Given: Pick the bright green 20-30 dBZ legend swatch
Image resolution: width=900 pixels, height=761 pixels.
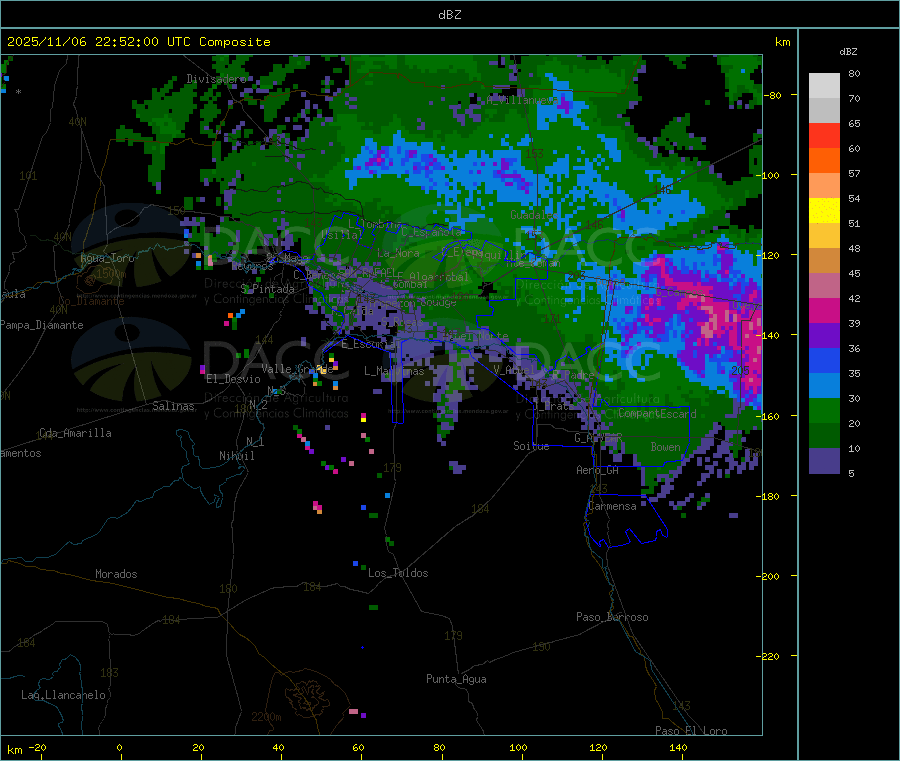Looking at the screenshot, I should (x=824, y=410).
